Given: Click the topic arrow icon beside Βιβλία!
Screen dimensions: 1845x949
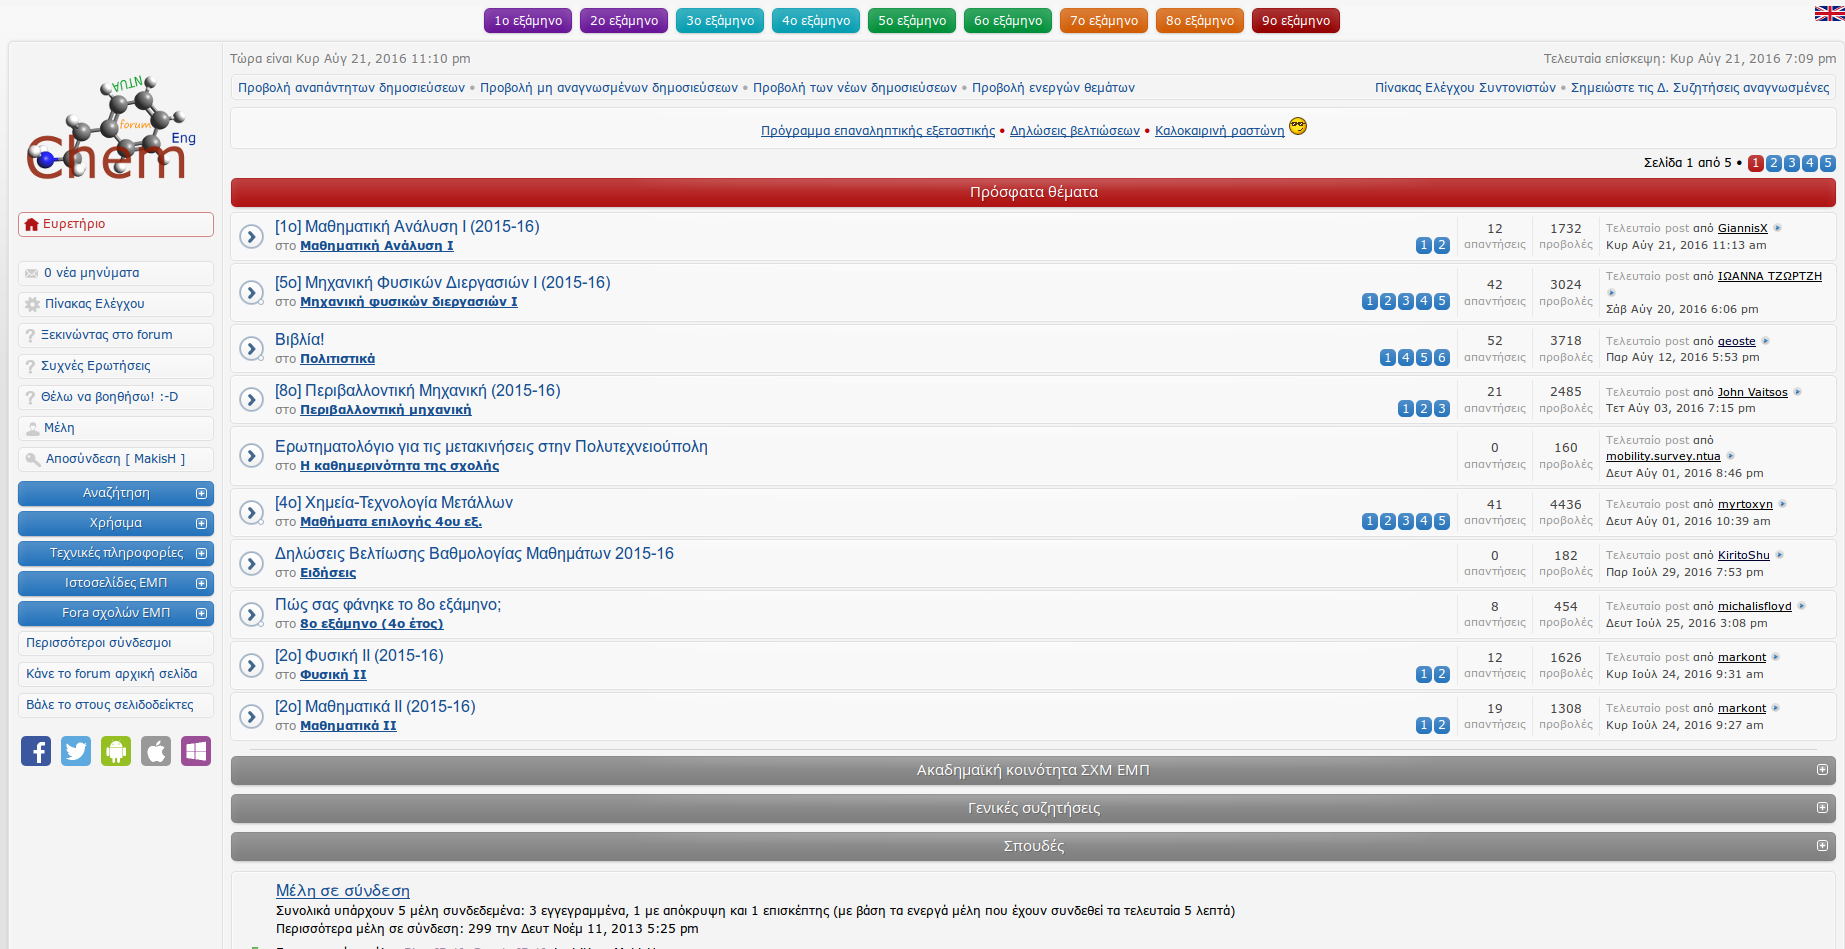Looking at the screenshot, I should pyautogui.click(x=252, y=349).
